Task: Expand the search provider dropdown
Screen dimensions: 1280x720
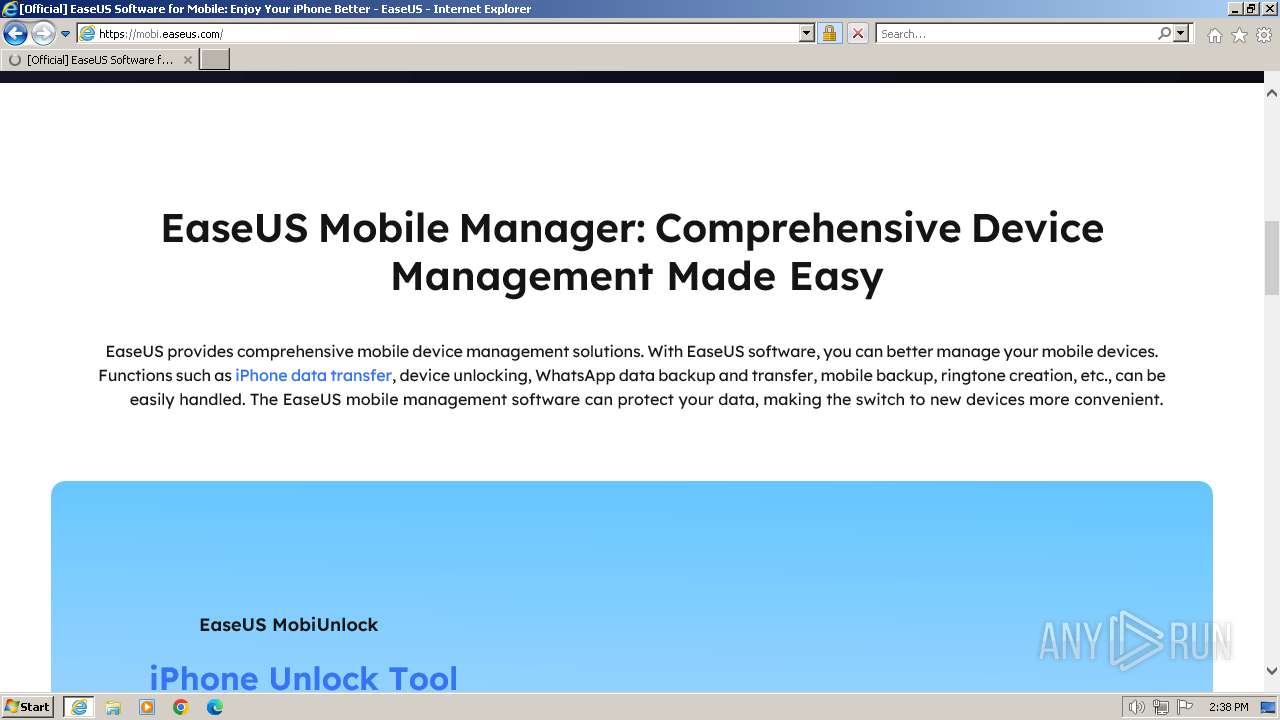Action: pyautogui.click(x=1181, y=33)
